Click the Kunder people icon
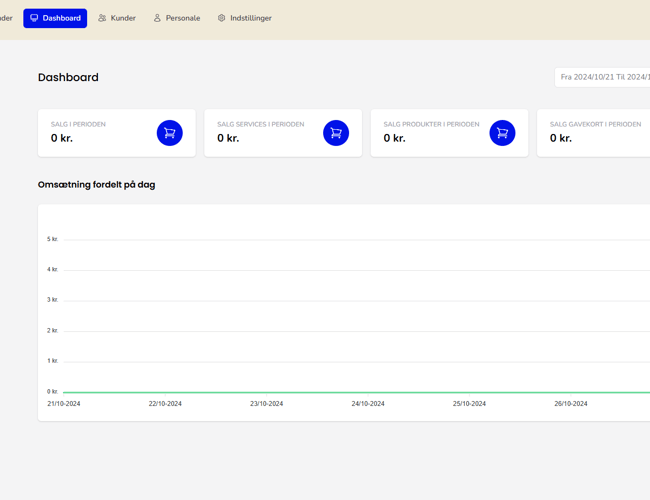The height and width of the screenshot is (500, 650). pyautogui.click(x=102, y=18)
